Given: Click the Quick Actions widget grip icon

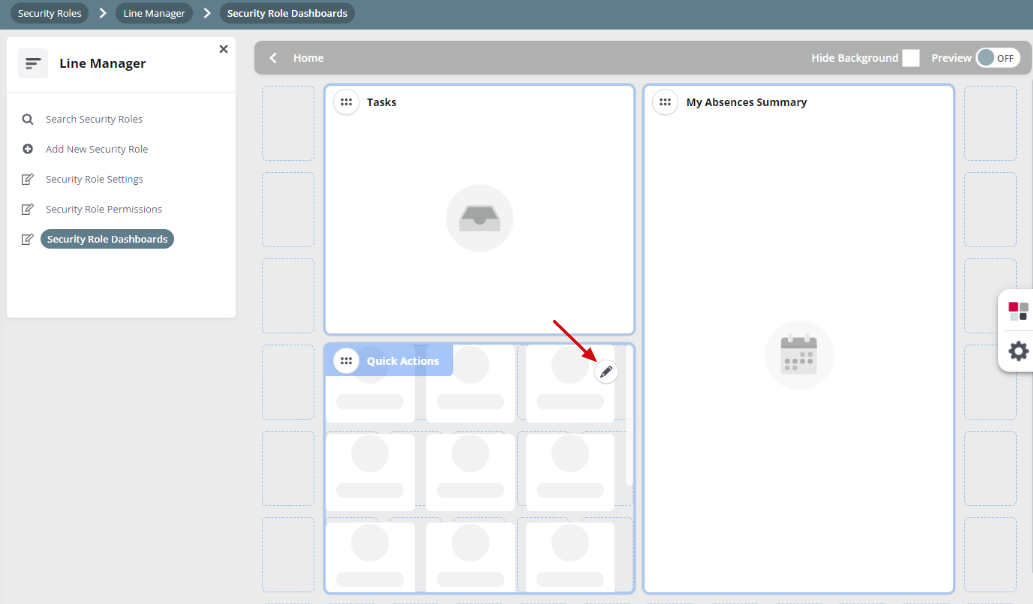Looking at the screenshot, I should (346, 361).
